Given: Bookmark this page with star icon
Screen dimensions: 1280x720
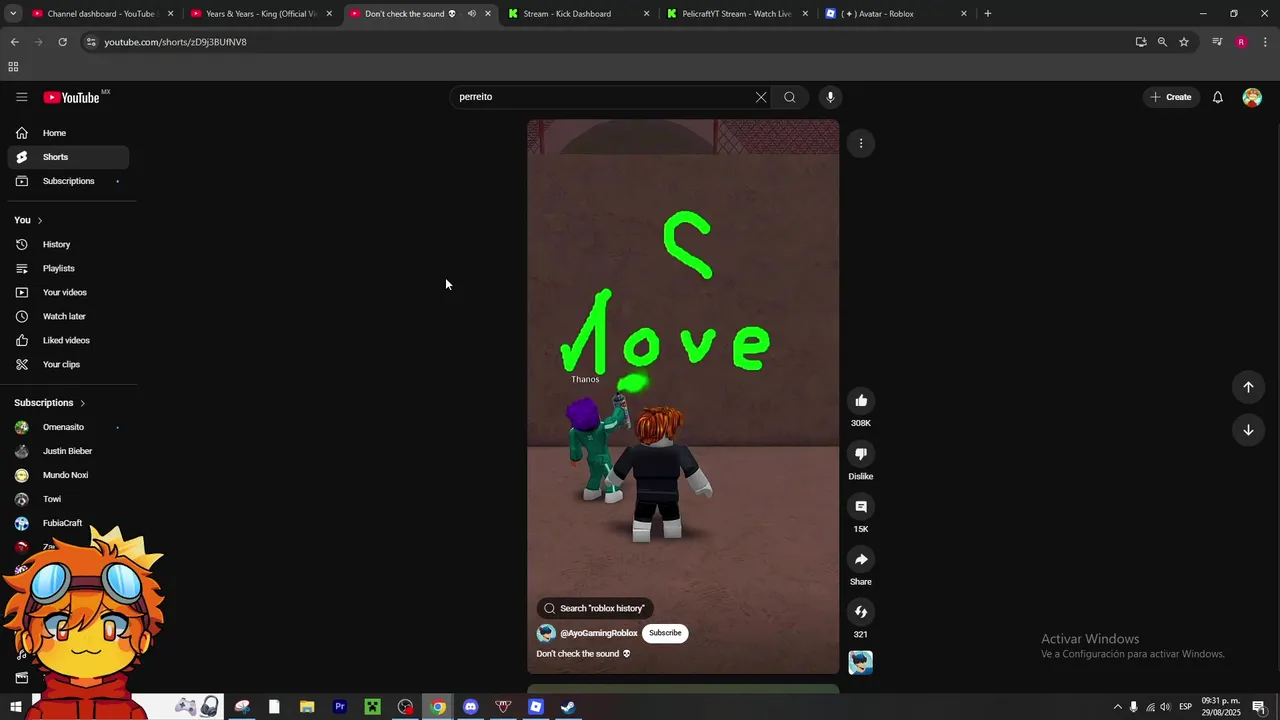Looking at the screenshot, I should 1184,42.
